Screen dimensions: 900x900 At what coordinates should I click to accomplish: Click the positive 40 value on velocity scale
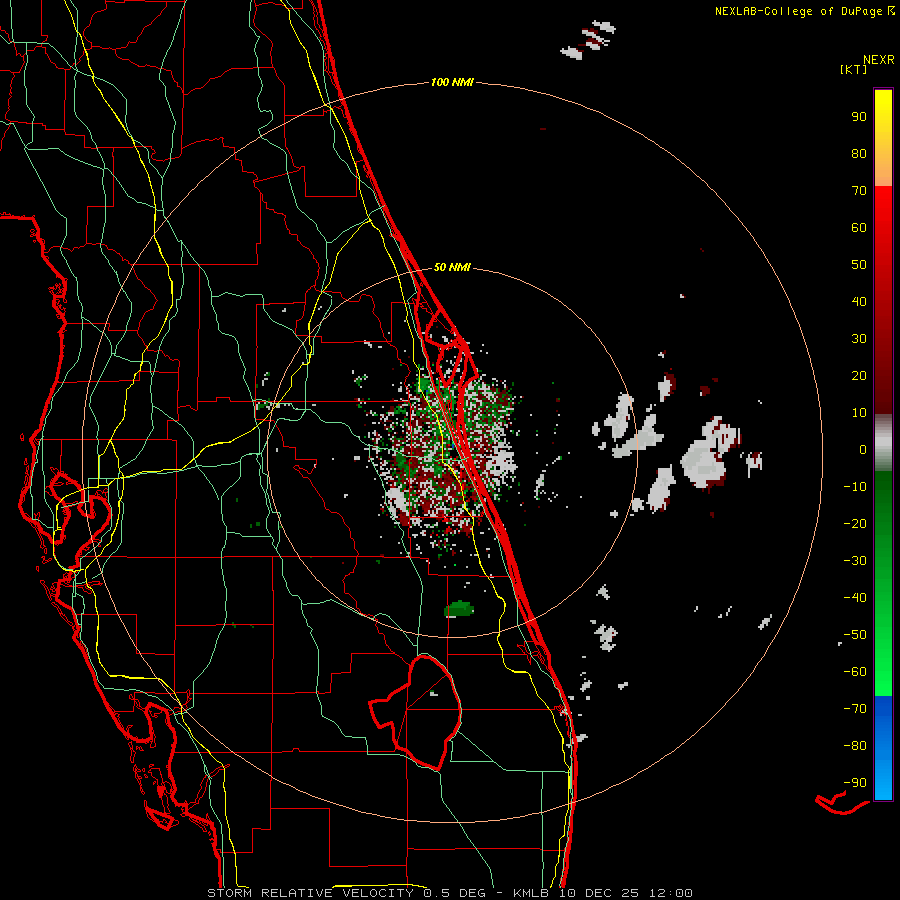(x=859, y=302)
